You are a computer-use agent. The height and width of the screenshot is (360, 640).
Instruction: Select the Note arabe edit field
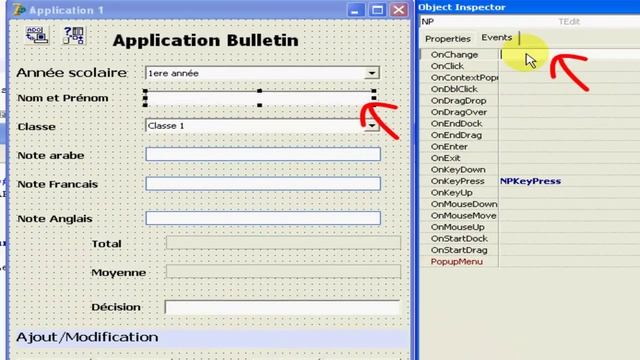[x=263, y=154]
